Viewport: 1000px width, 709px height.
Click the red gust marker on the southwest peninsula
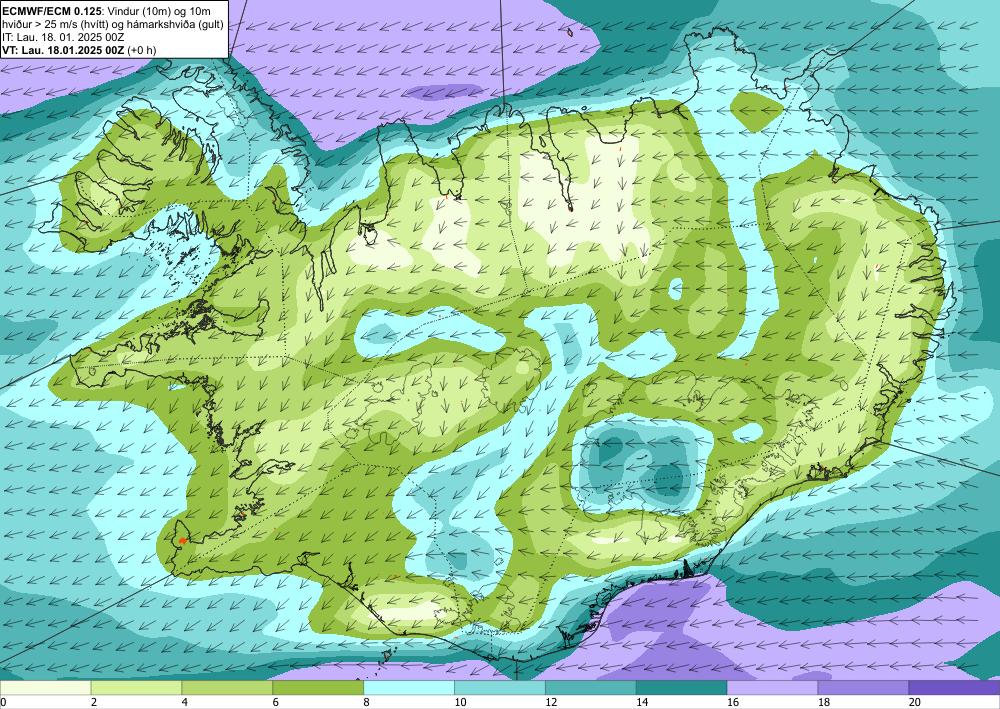(x=182, y=541)
